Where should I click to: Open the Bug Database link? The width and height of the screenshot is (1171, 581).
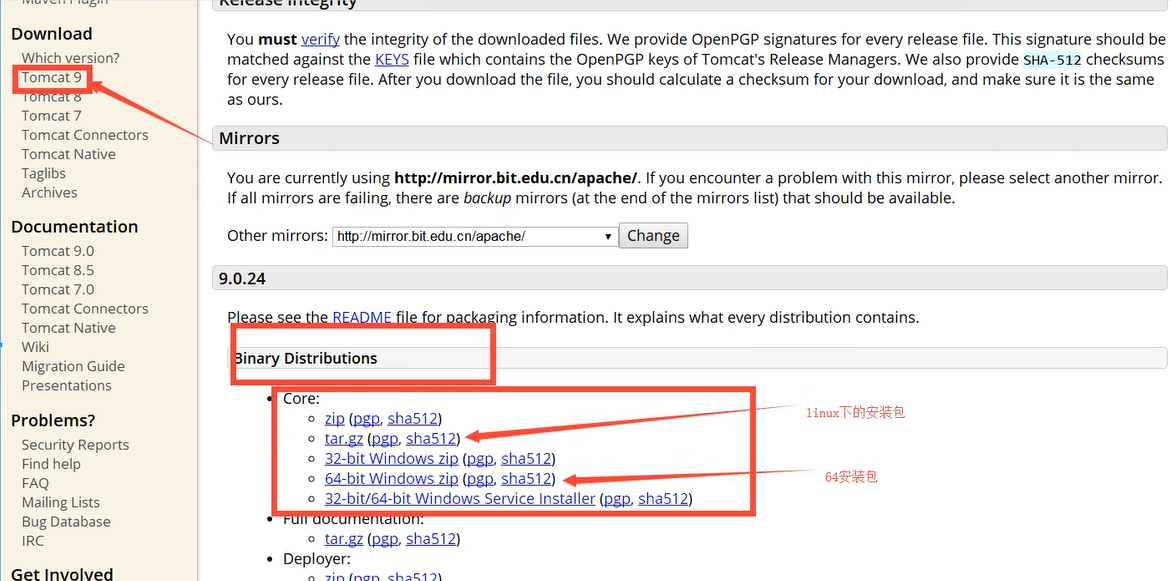[x=66, y=521]
